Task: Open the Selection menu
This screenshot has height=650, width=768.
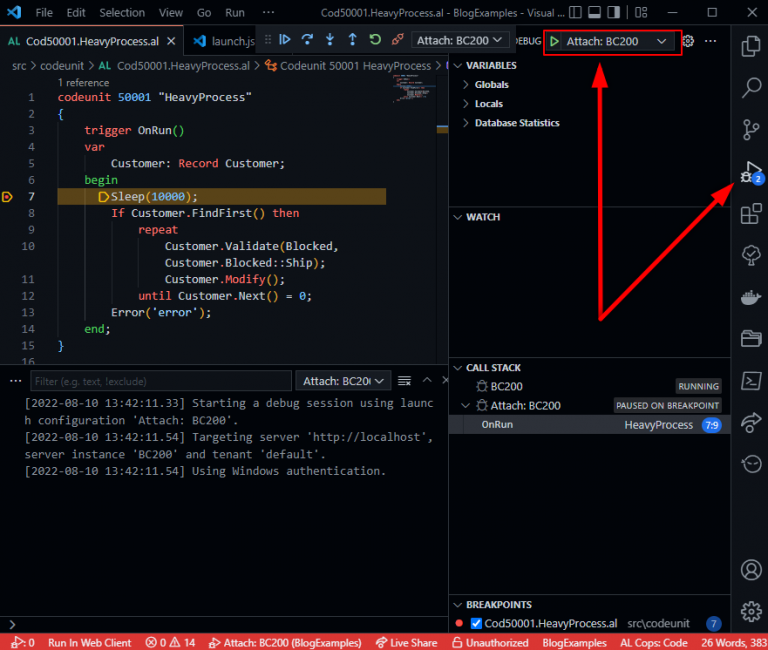Action: pos(122,13)
